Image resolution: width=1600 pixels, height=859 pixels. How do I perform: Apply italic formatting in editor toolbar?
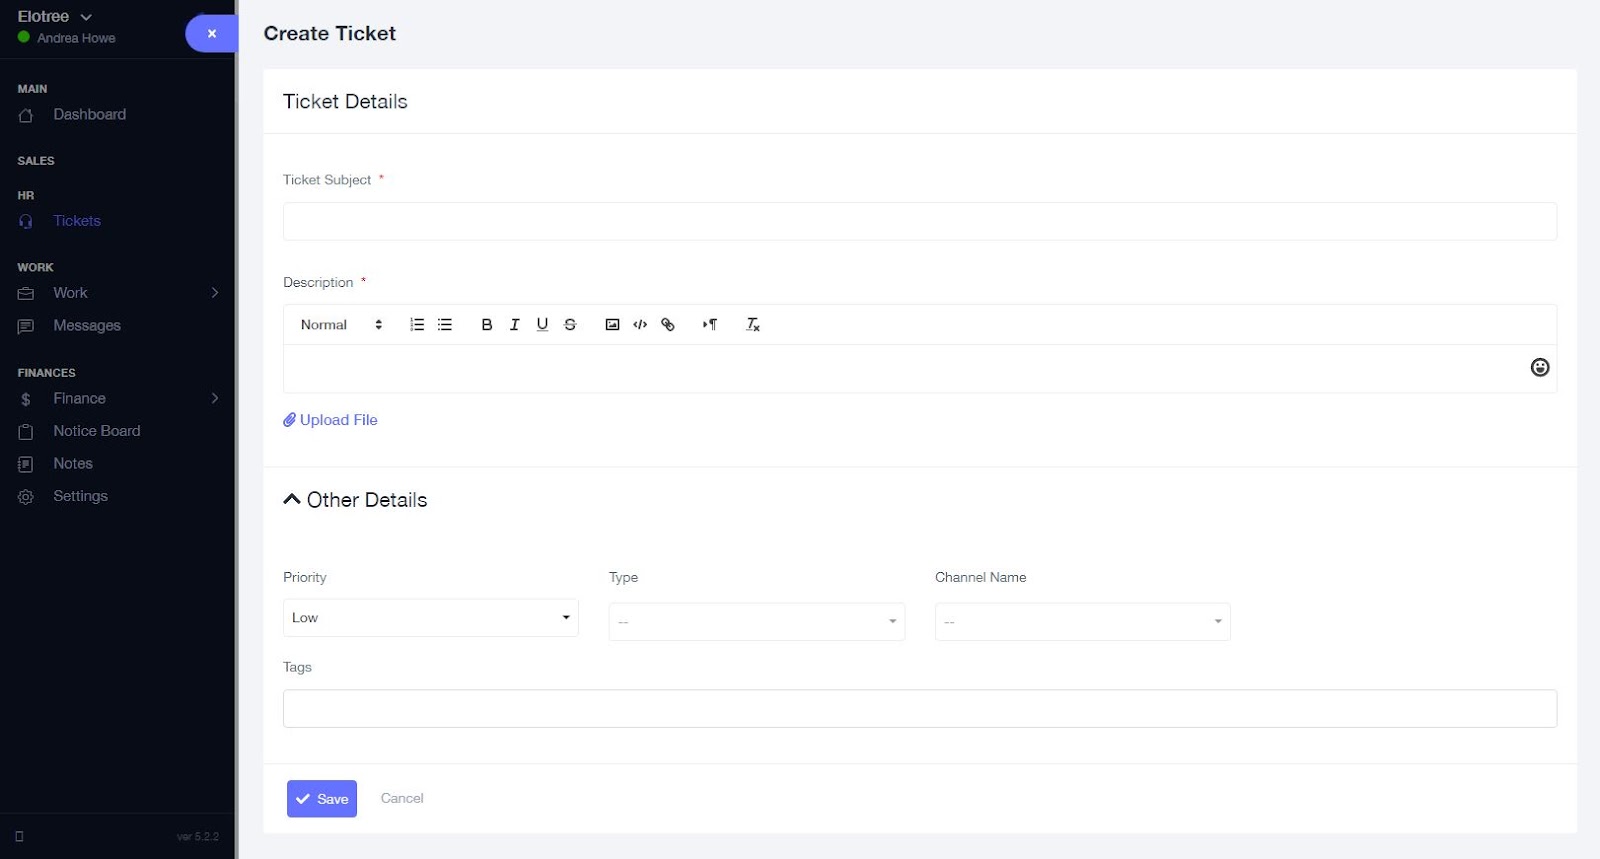pyautogui.click(x=514, y=325)
